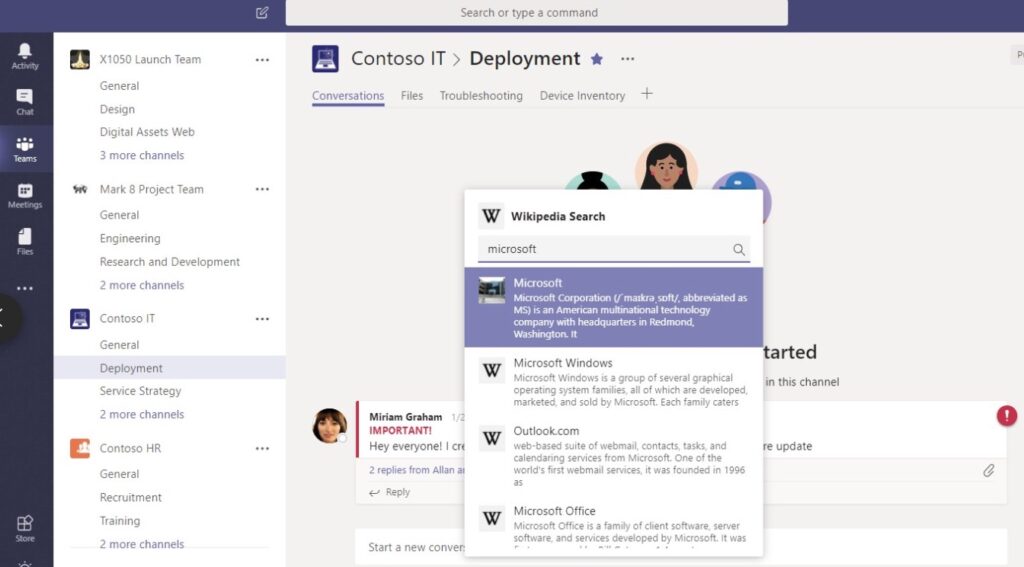The width and height of the screenshot is (1024, 567).
Task: Select the Deployment channel in list
Action: click(170, 368)
